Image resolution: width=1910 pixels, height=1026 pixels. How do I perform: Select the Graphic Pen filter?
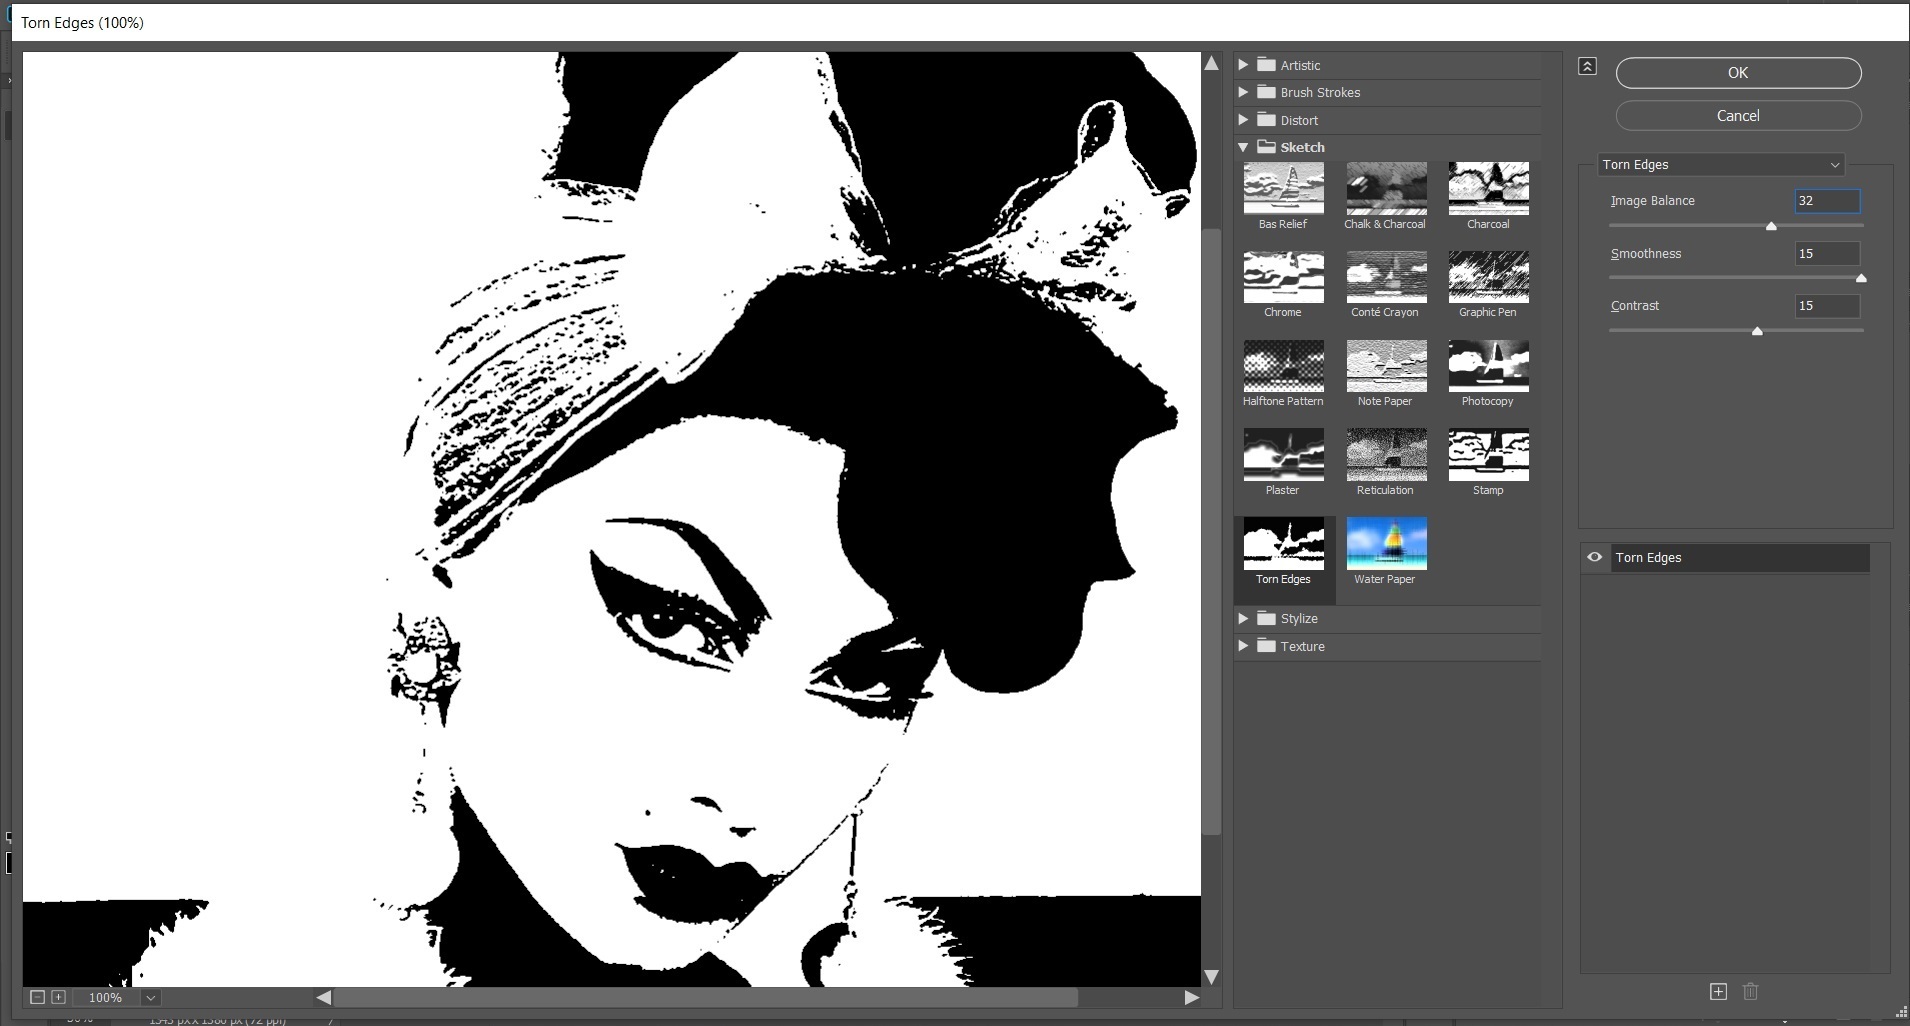point(1488,277)
